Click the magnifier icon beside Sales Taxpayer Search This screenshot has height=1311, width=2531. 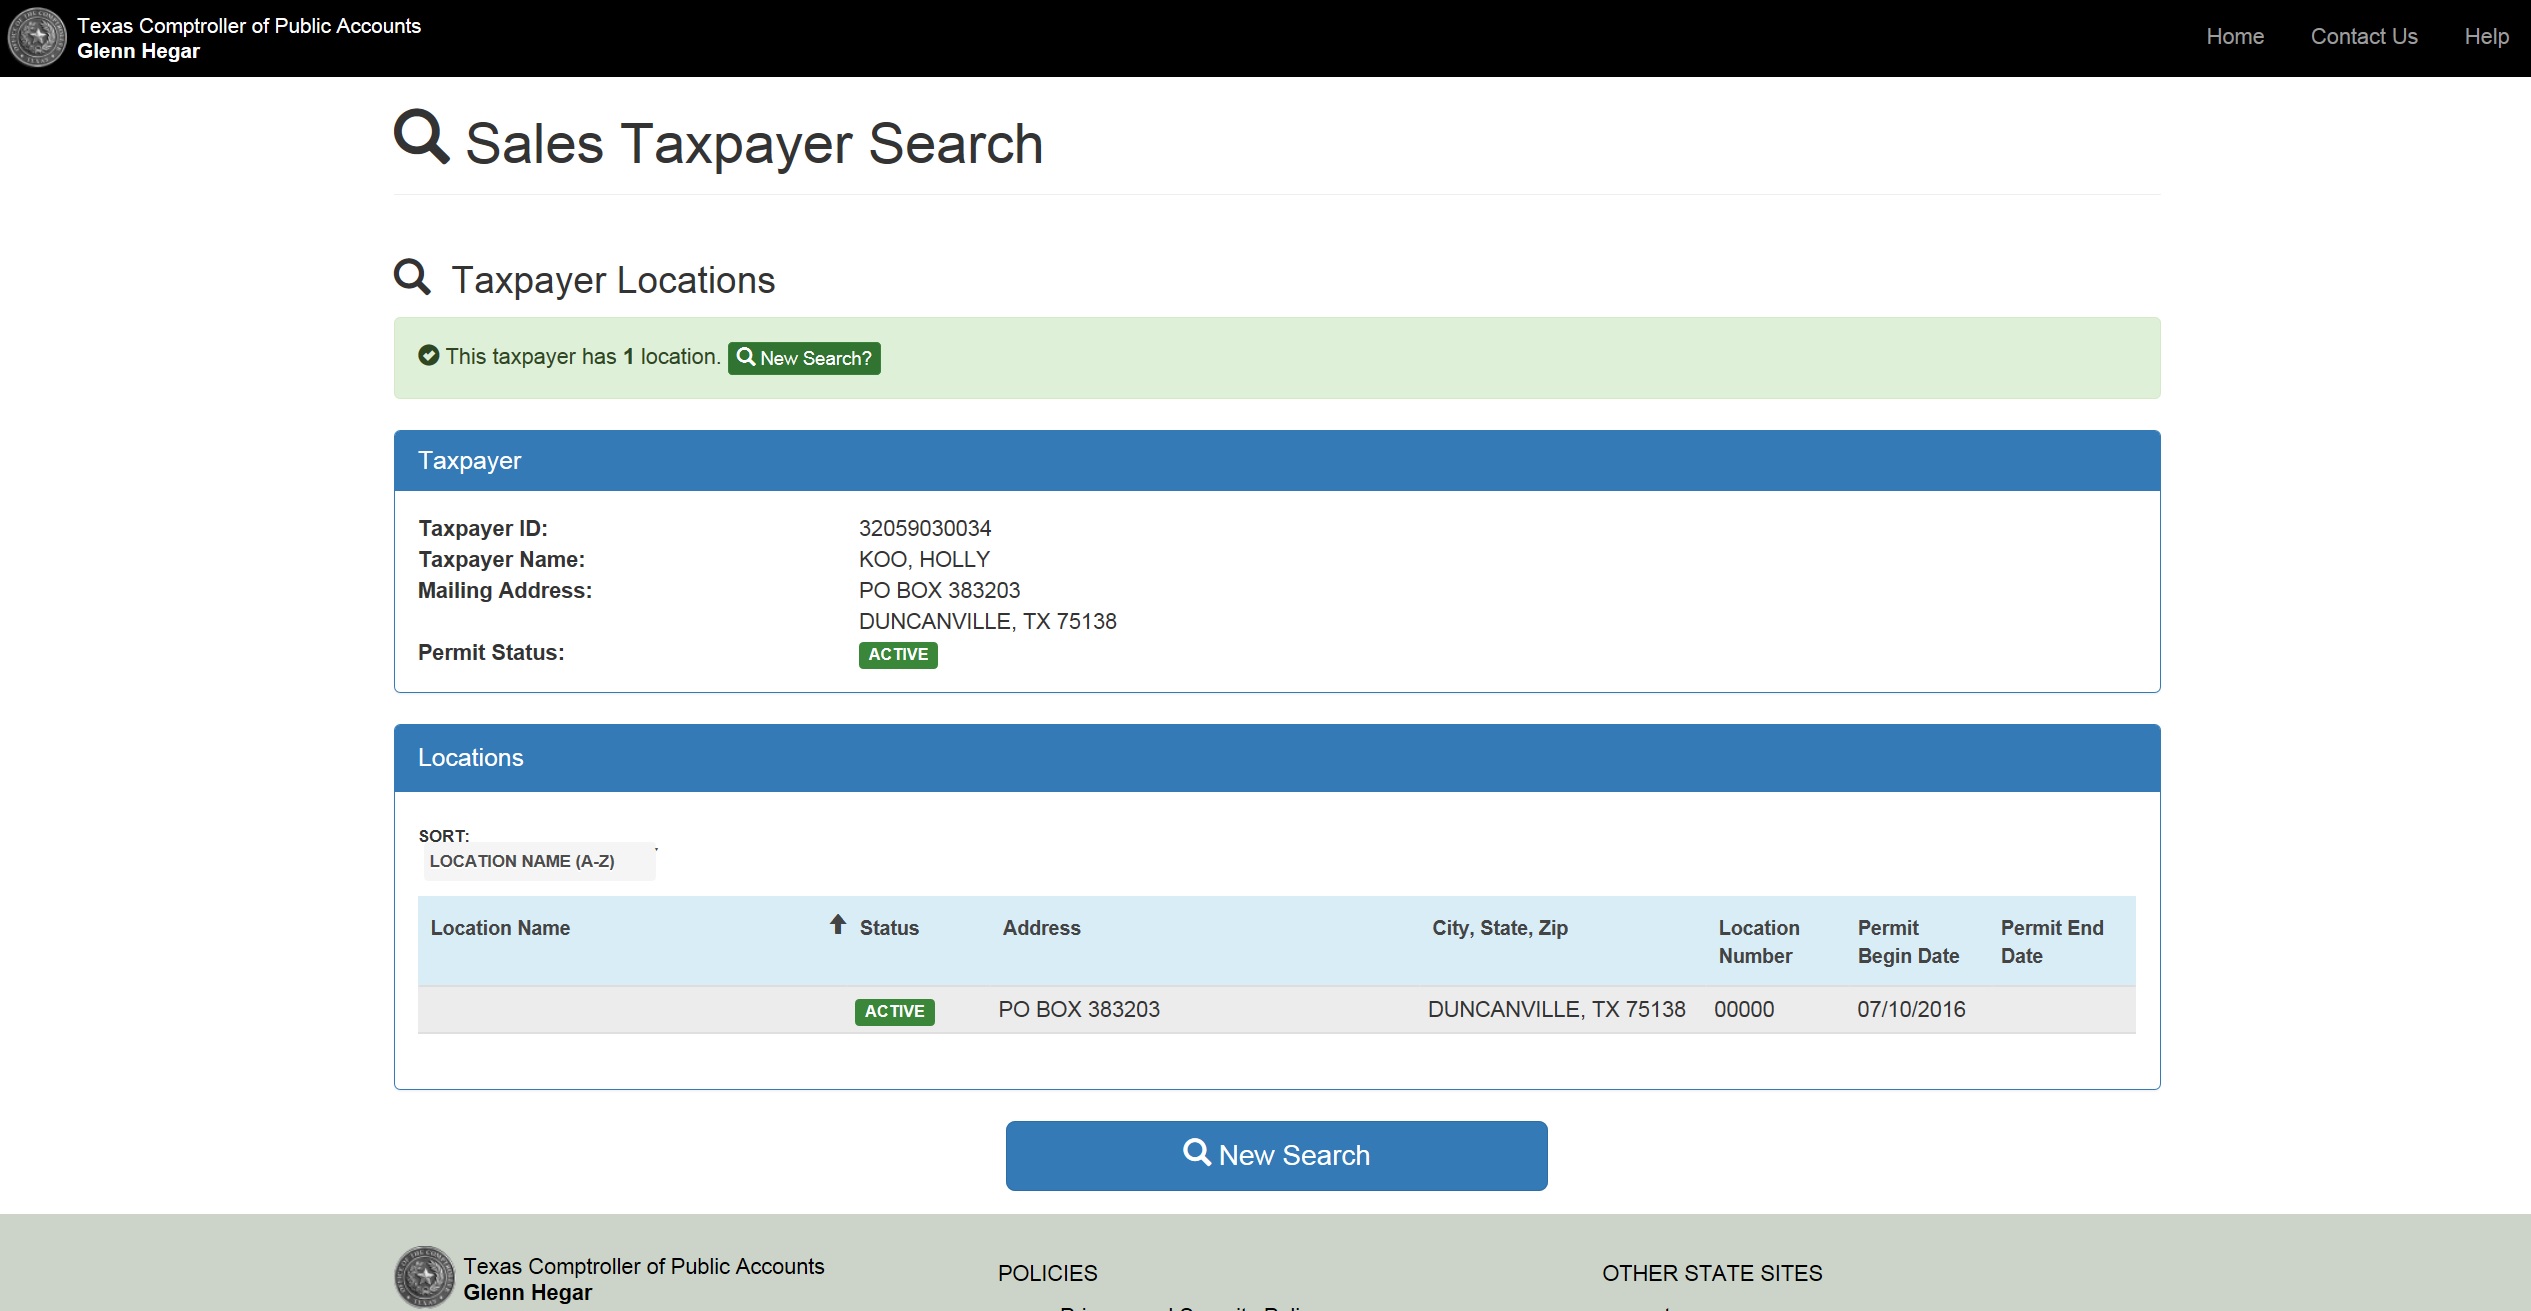click(x=421, y=138)
